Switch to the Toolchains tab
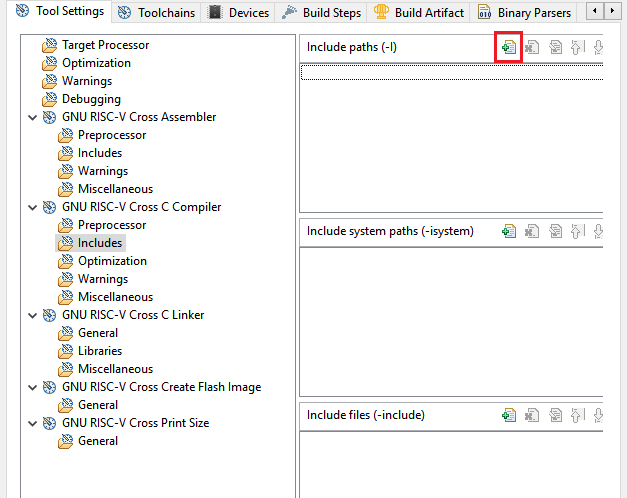 (x=156, y=13)
